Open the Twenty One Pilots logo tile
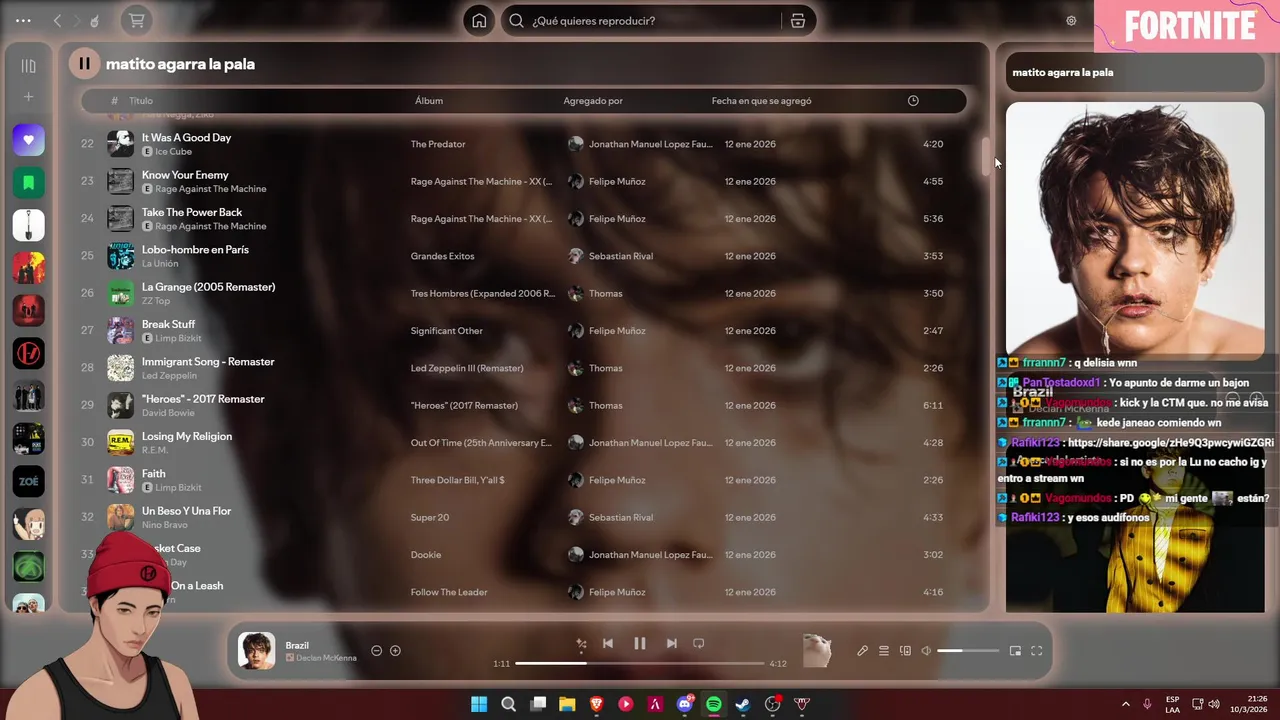The image size is (1280, 720). point(28,353)
